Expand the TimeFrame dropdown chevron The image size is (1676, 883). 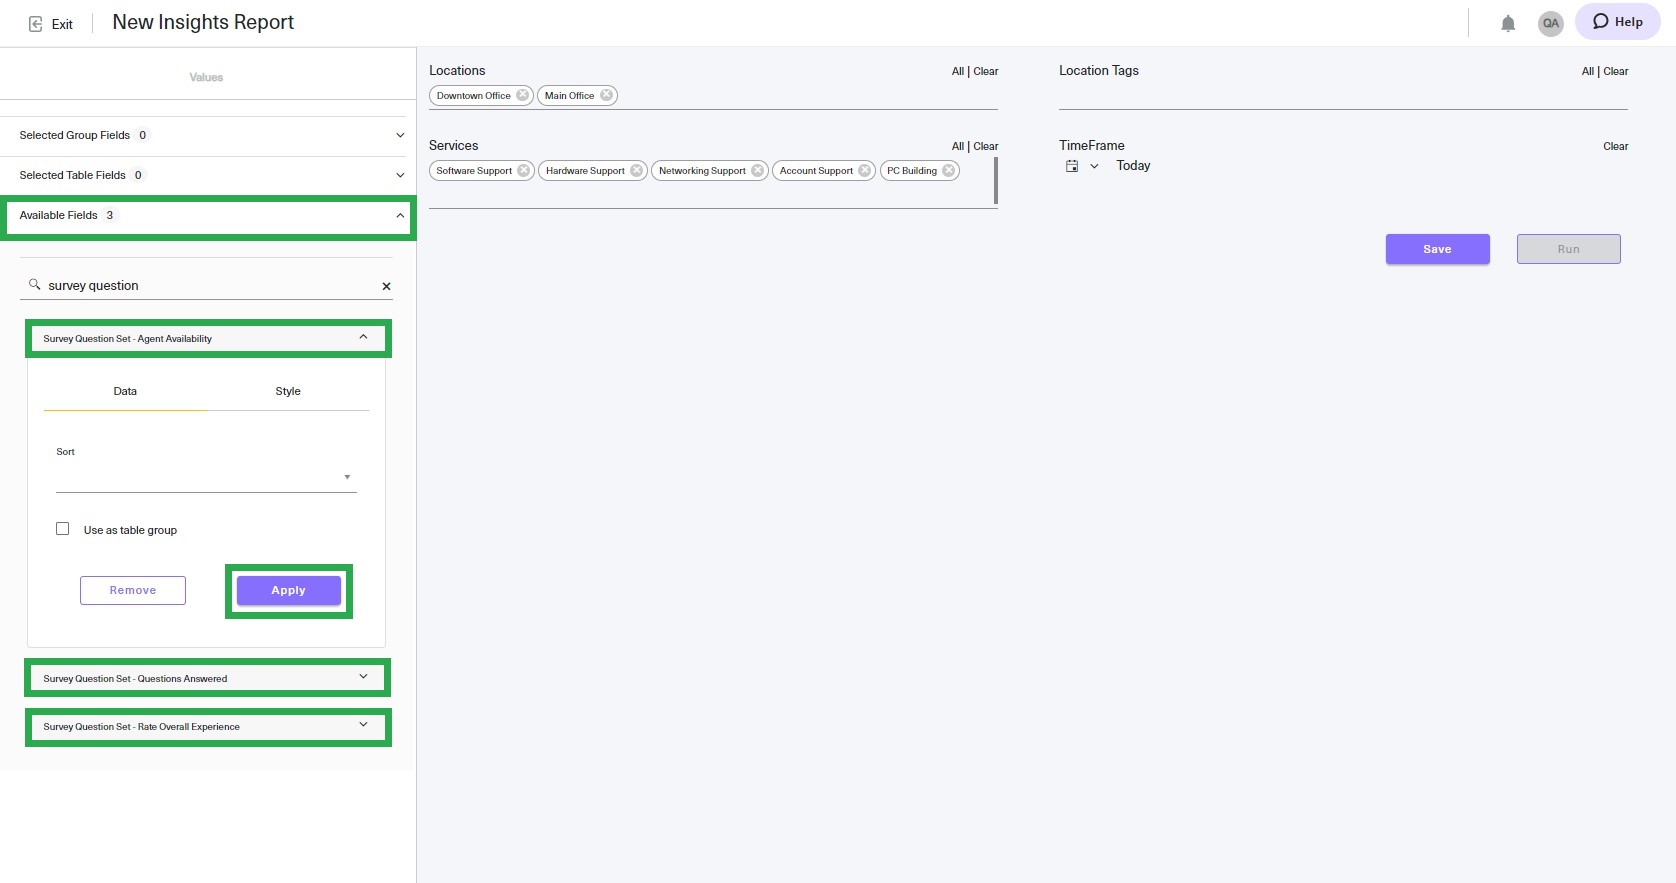point(1094,166)
